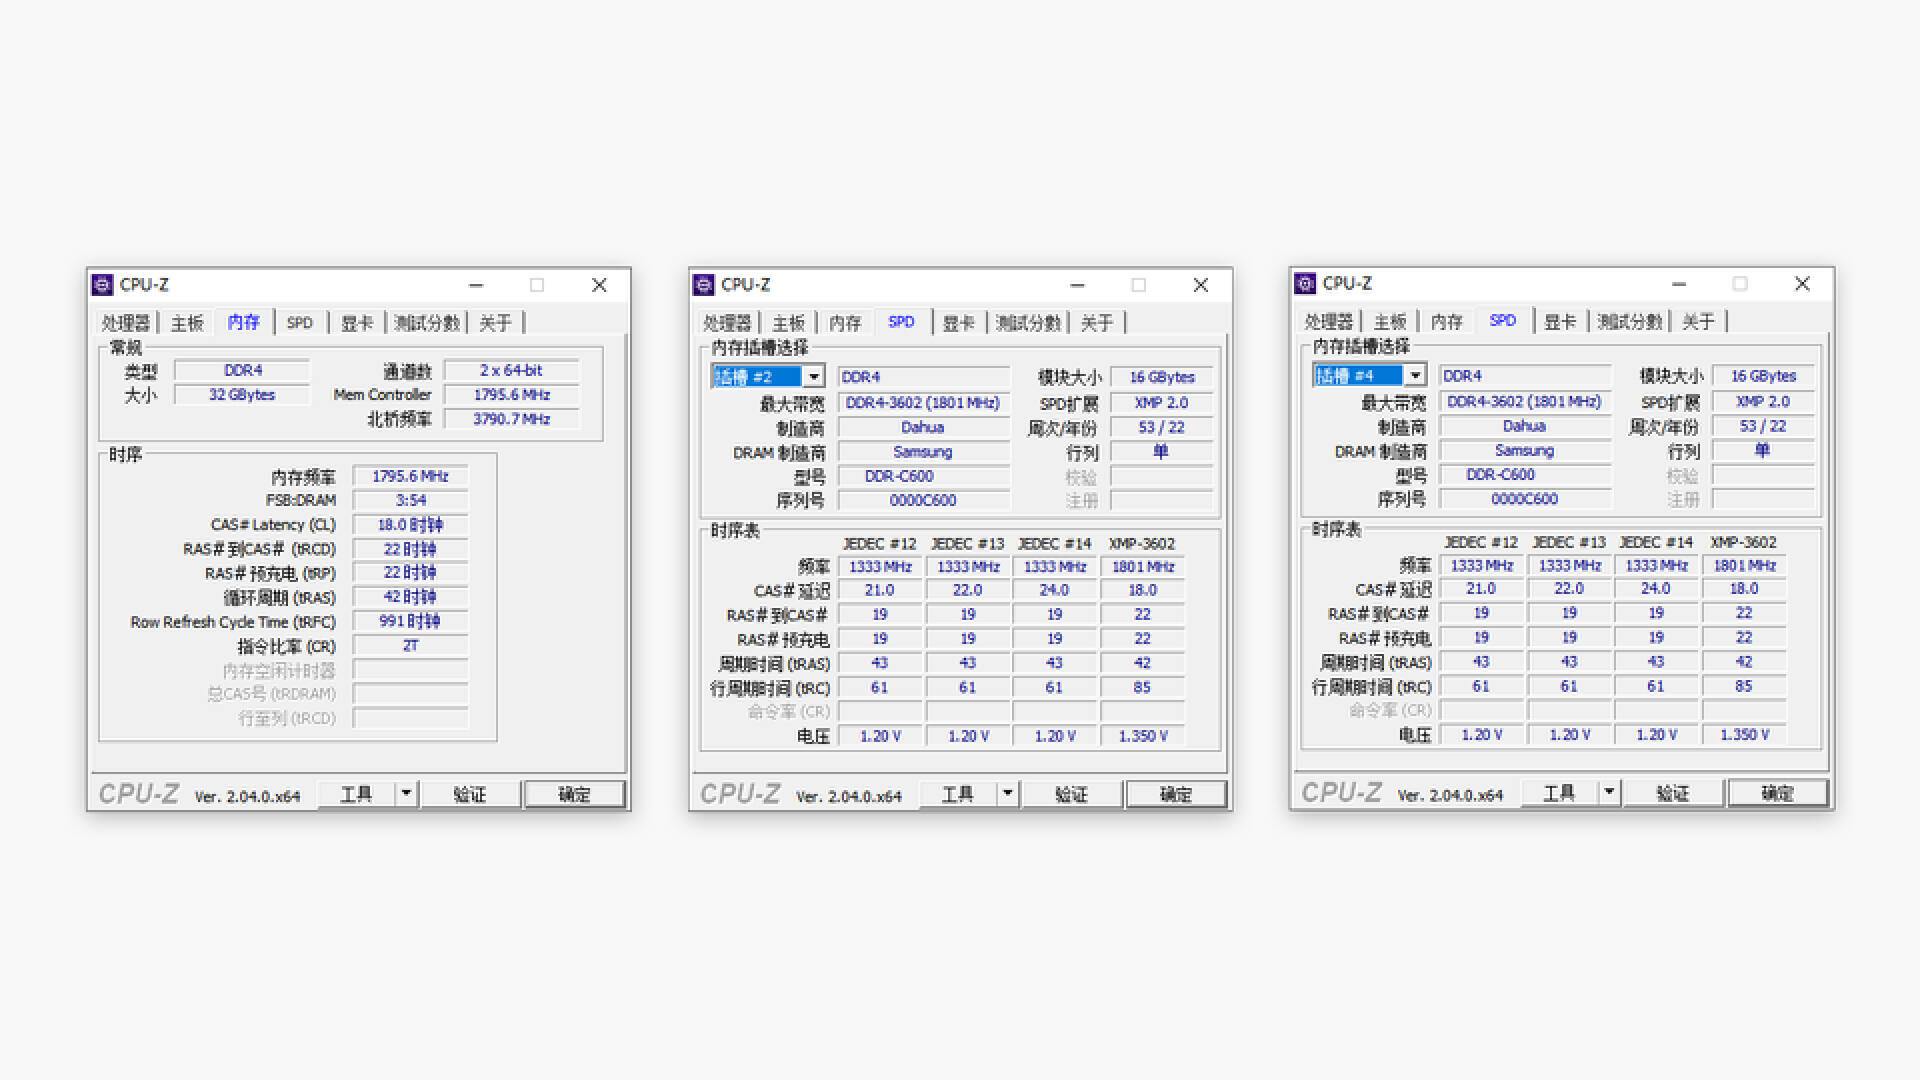Click 验证 button in left window
The width and height of the screenshot is (1920, 1080).
tap(469, 794)
